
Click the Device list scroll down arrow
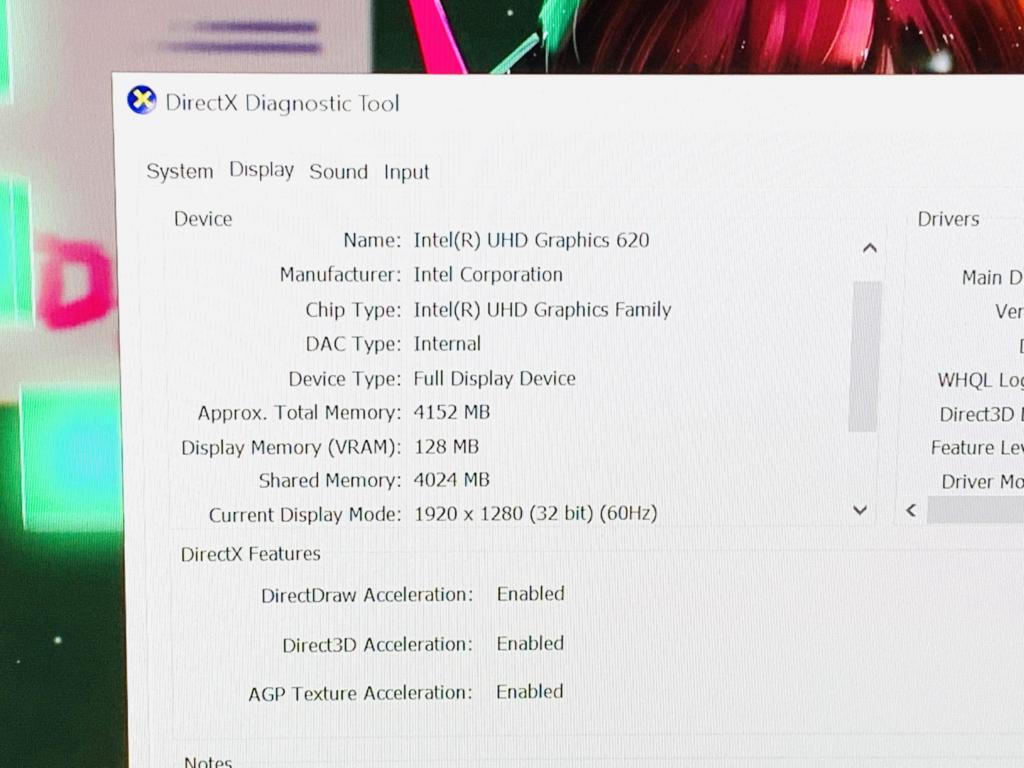click(x=860, y=511)
